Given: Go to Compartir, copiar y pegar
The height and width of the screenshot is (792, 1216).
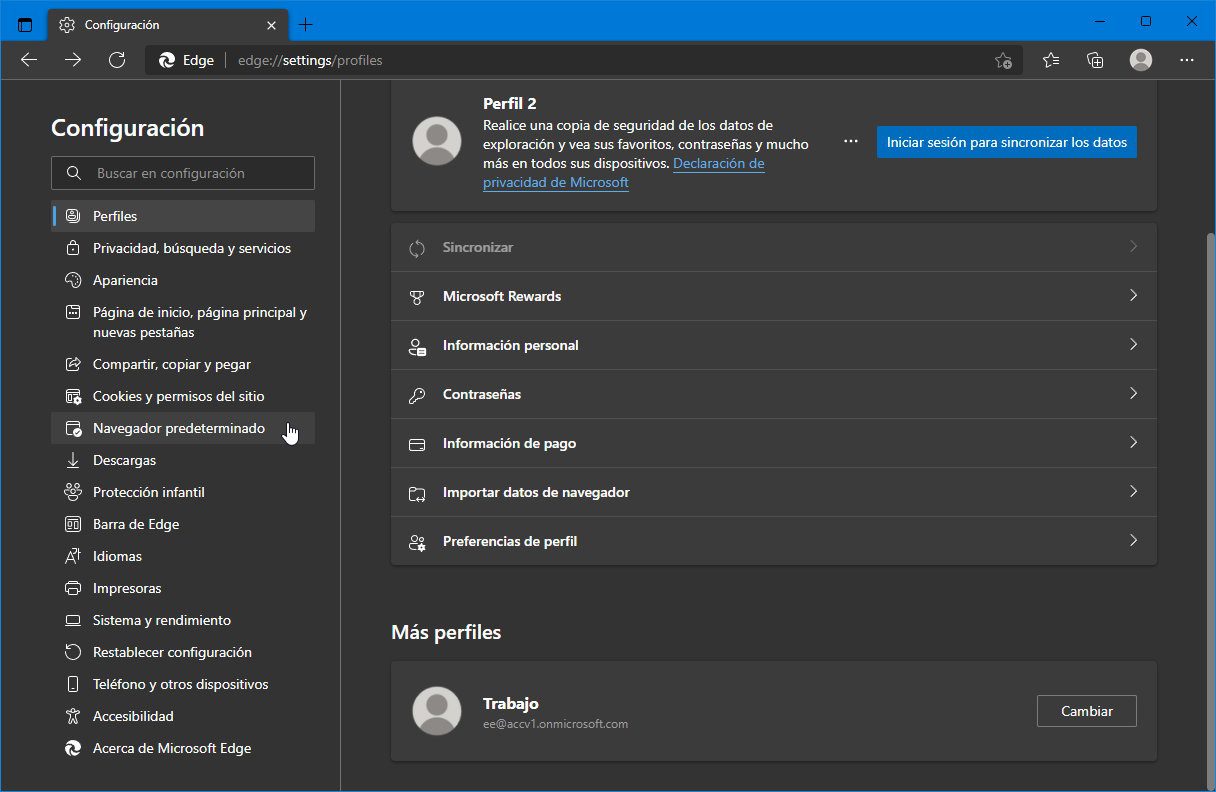Looking at the screenshot, I should (x=183, y=364).
